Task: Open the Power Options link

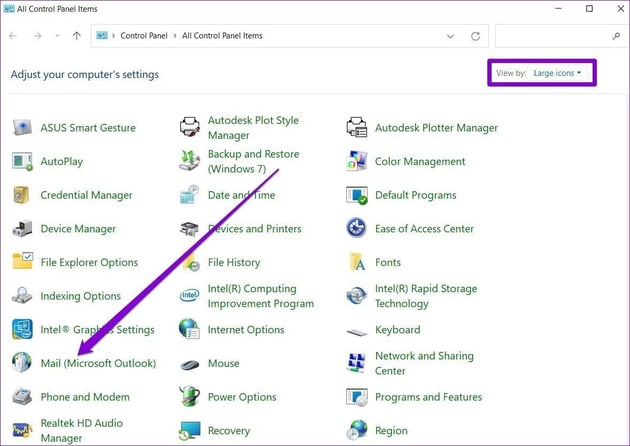Action: pyautogui.click(x=242, y=397)
